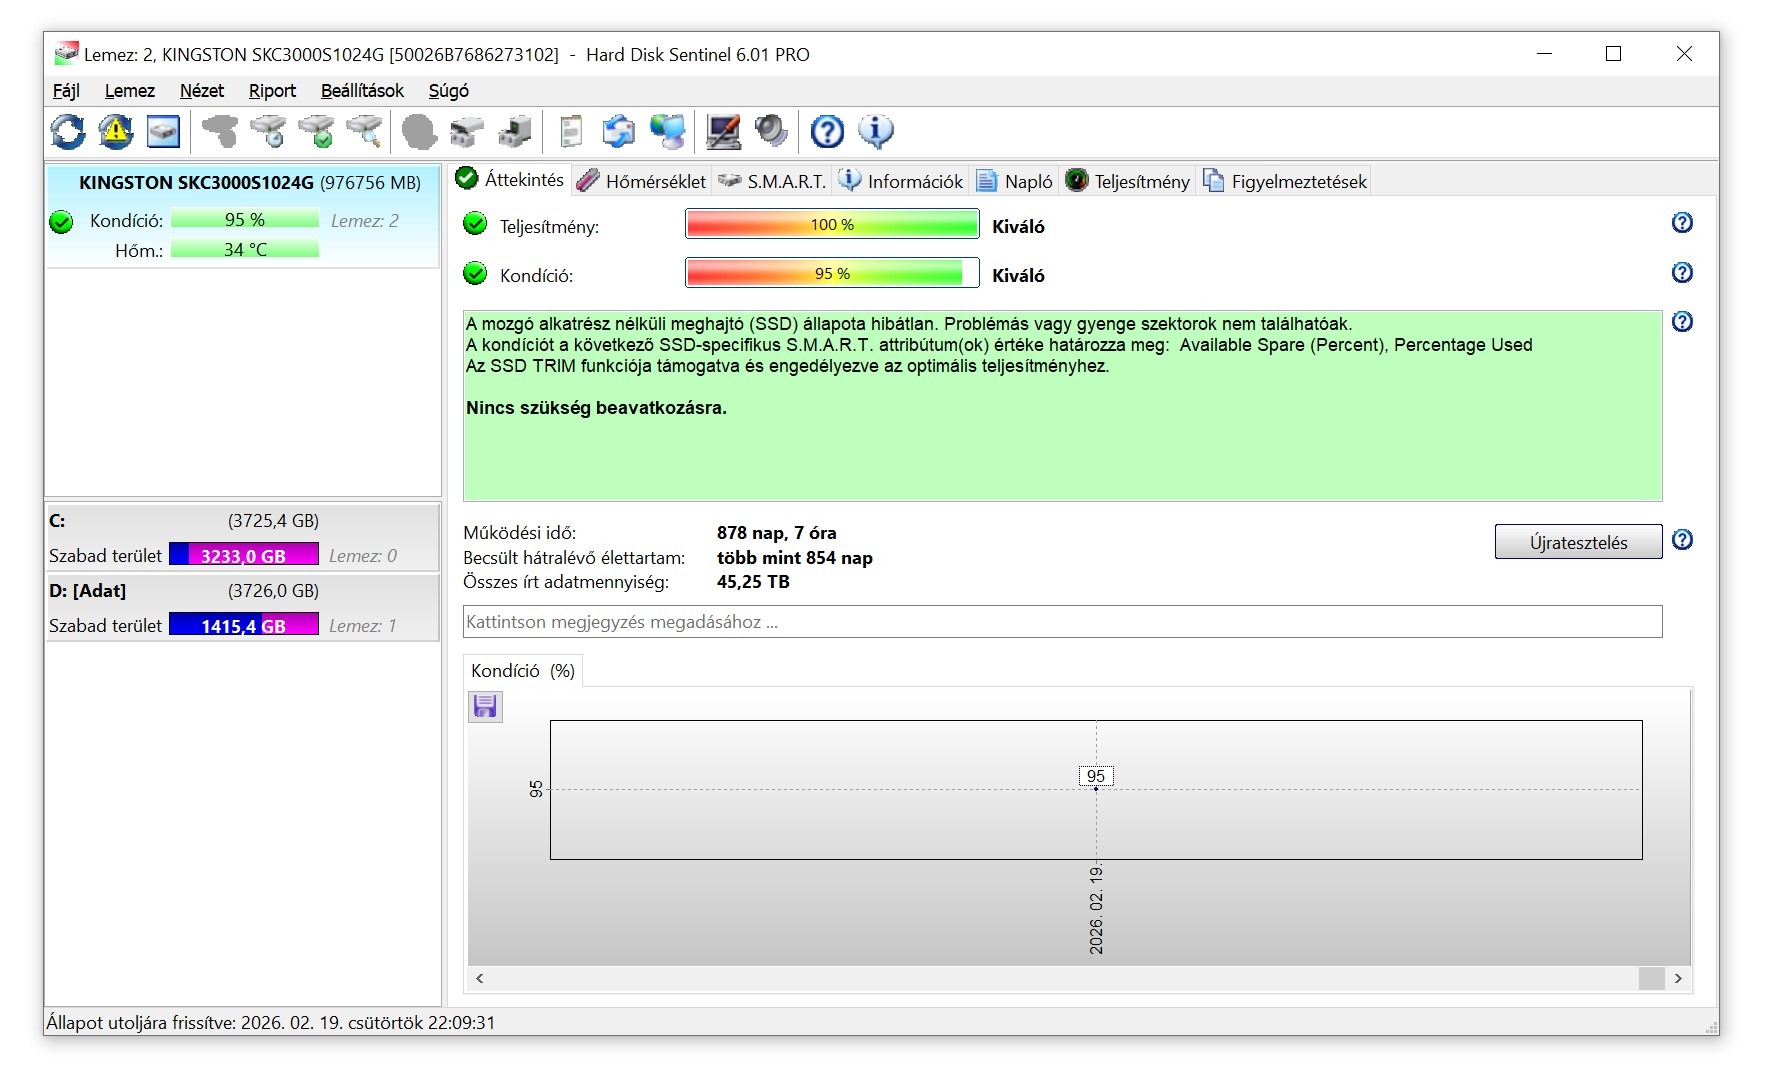Open the Nézet menu
This screenshot has width=1773, height=1076.
tap(202, 91)
